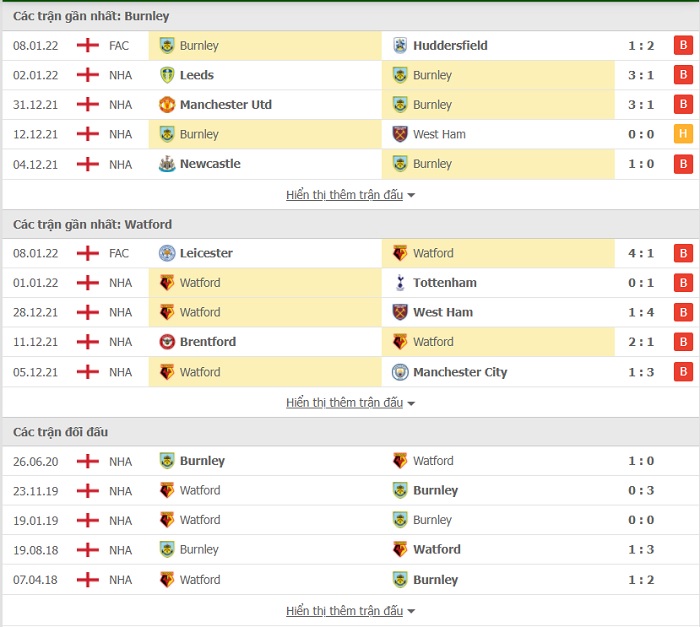Click the Tottenham club crest icon

pyautogui.click(x=400, y=283)
